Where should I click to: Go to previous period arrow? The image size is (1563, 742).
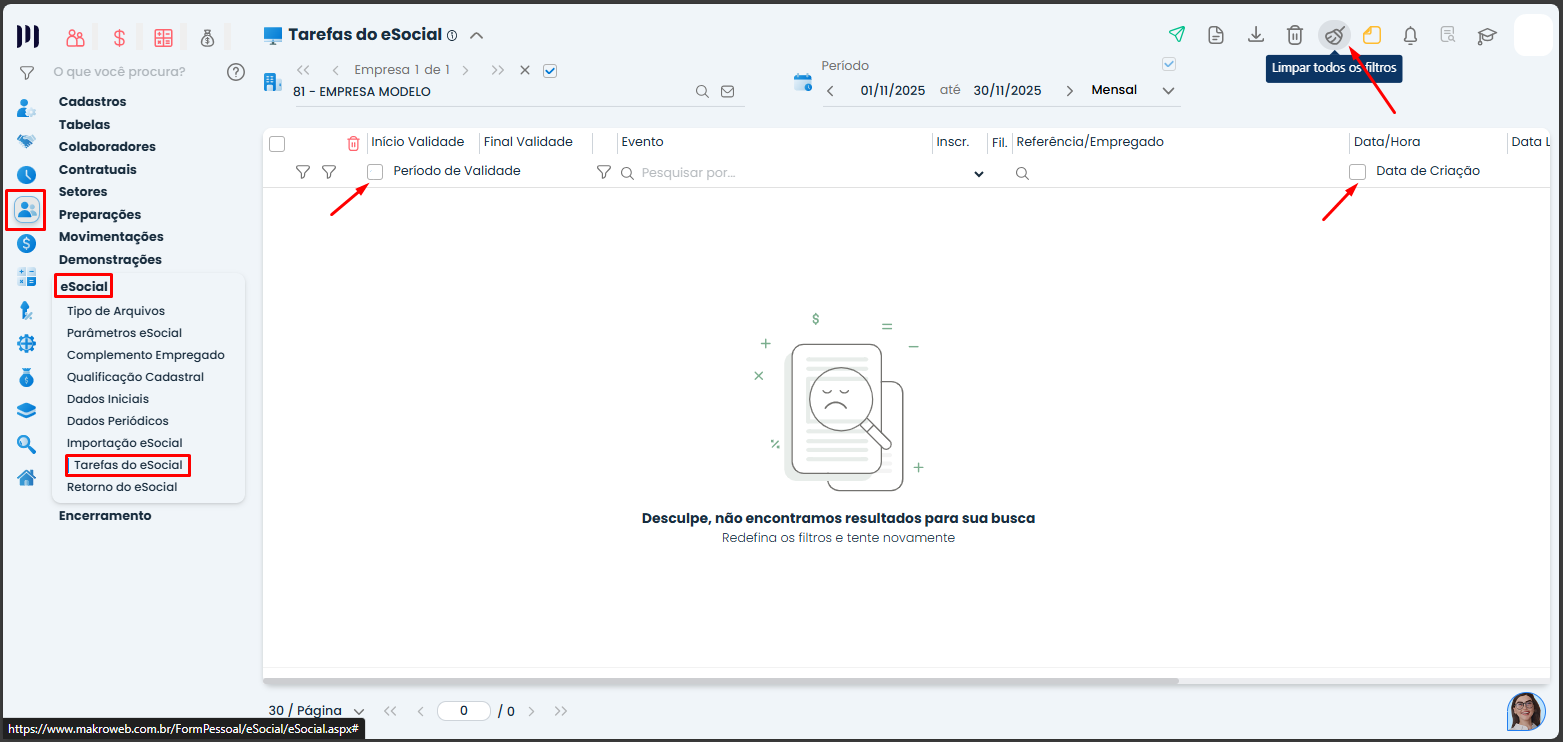830,91
